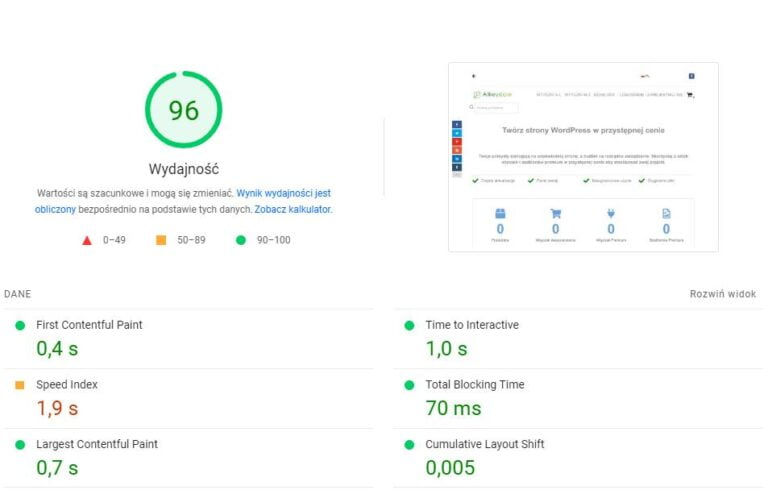Open the 'Zobacz kalkulator' link
Viewport: 768px width, 490px height.
tap(293, 210)
